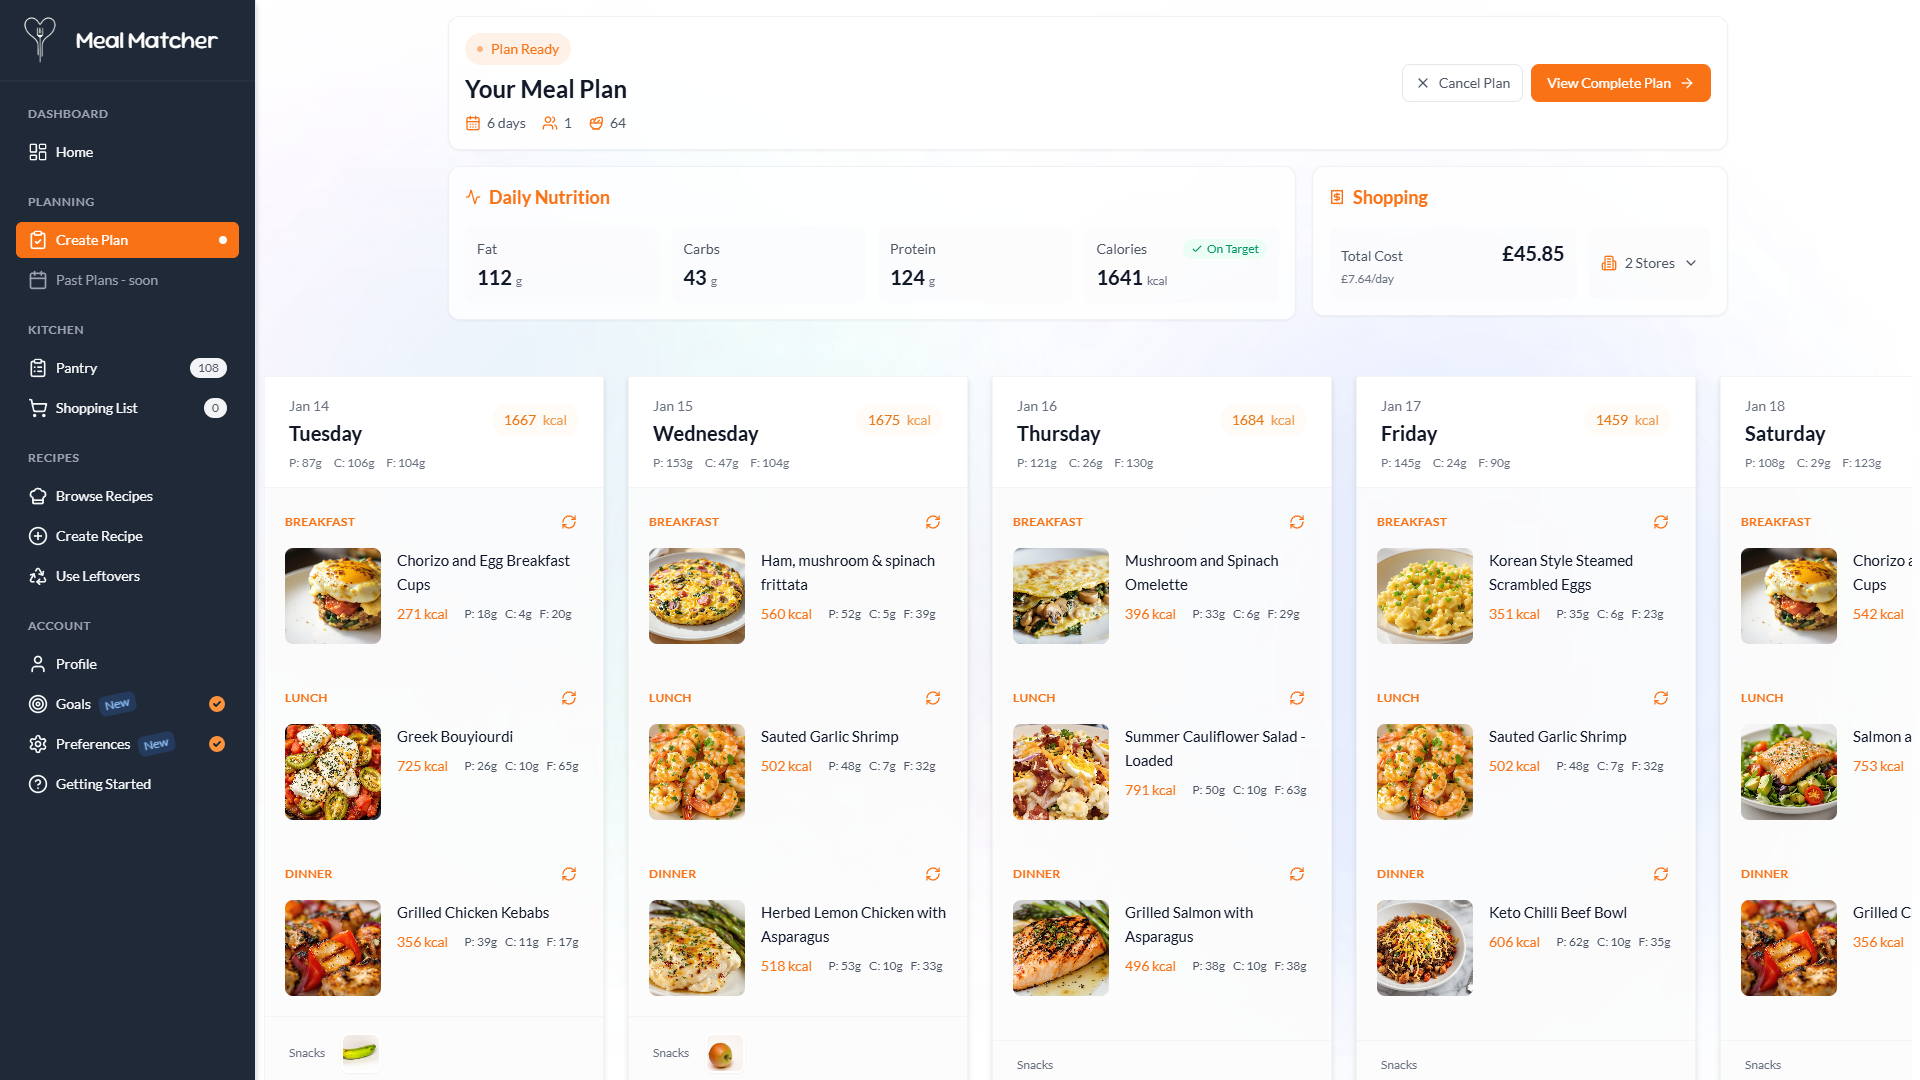Swap Thursday's breakfast via the refresh icon
Screen dimensions: 1920x1080
click(1297, 522)
